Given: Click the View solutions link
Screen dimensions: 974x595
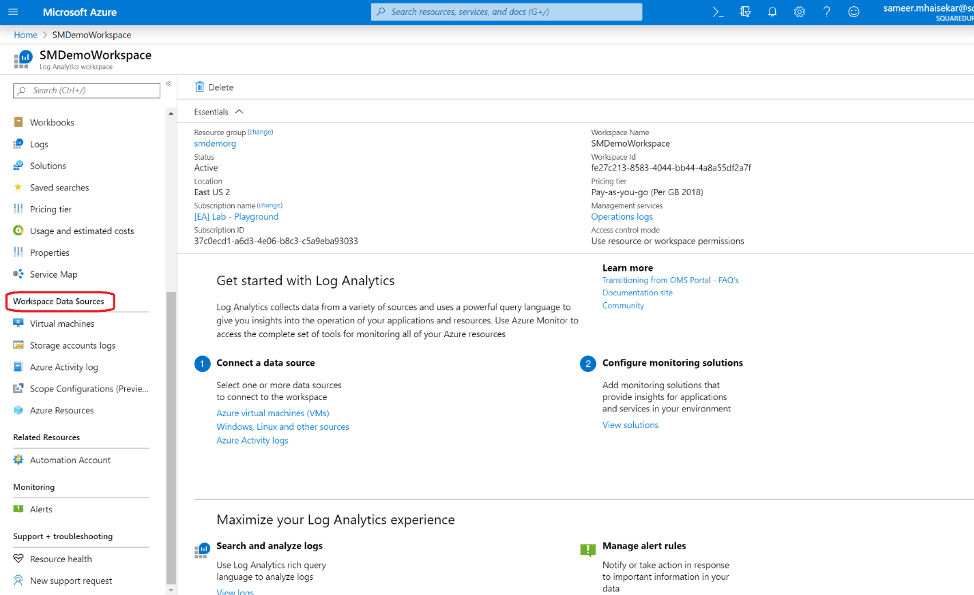Looking at the screenshot, I should click(x=630, y=425).
